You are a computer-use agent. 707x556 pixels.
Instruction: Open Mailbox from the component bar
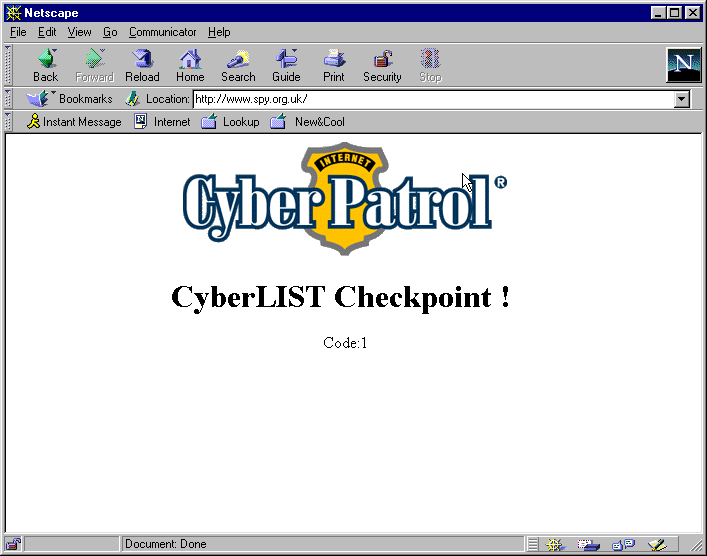[588, 545]
